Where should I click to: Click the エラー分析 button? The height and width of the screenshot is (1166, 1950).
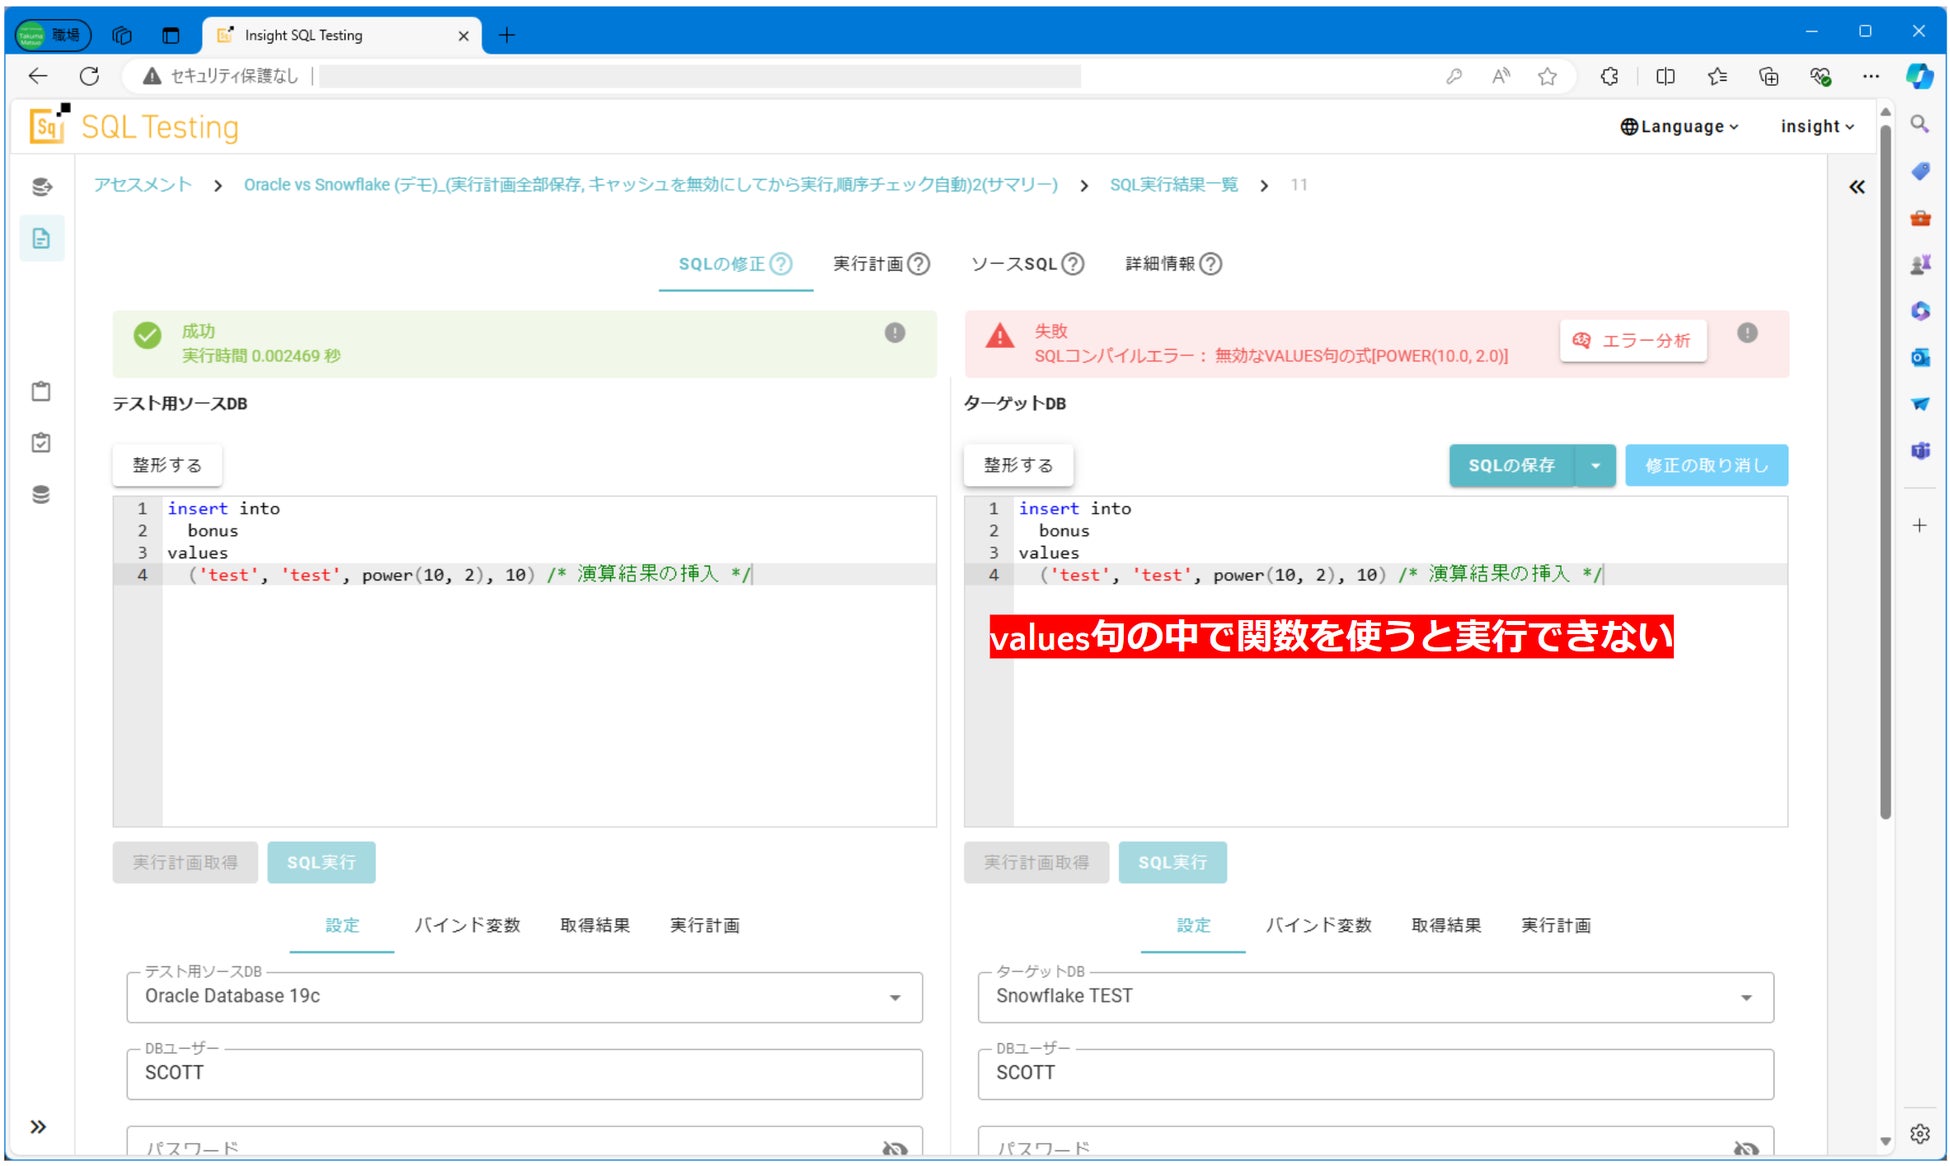coord(1632,341)
